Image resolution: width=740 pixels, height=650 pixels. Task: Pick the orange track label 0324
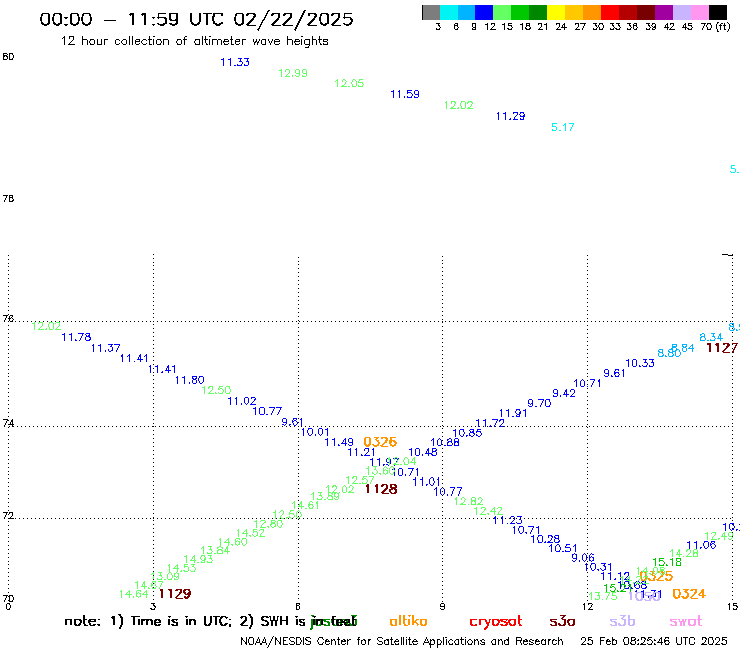pyautogui.click(x=689, y=594)
